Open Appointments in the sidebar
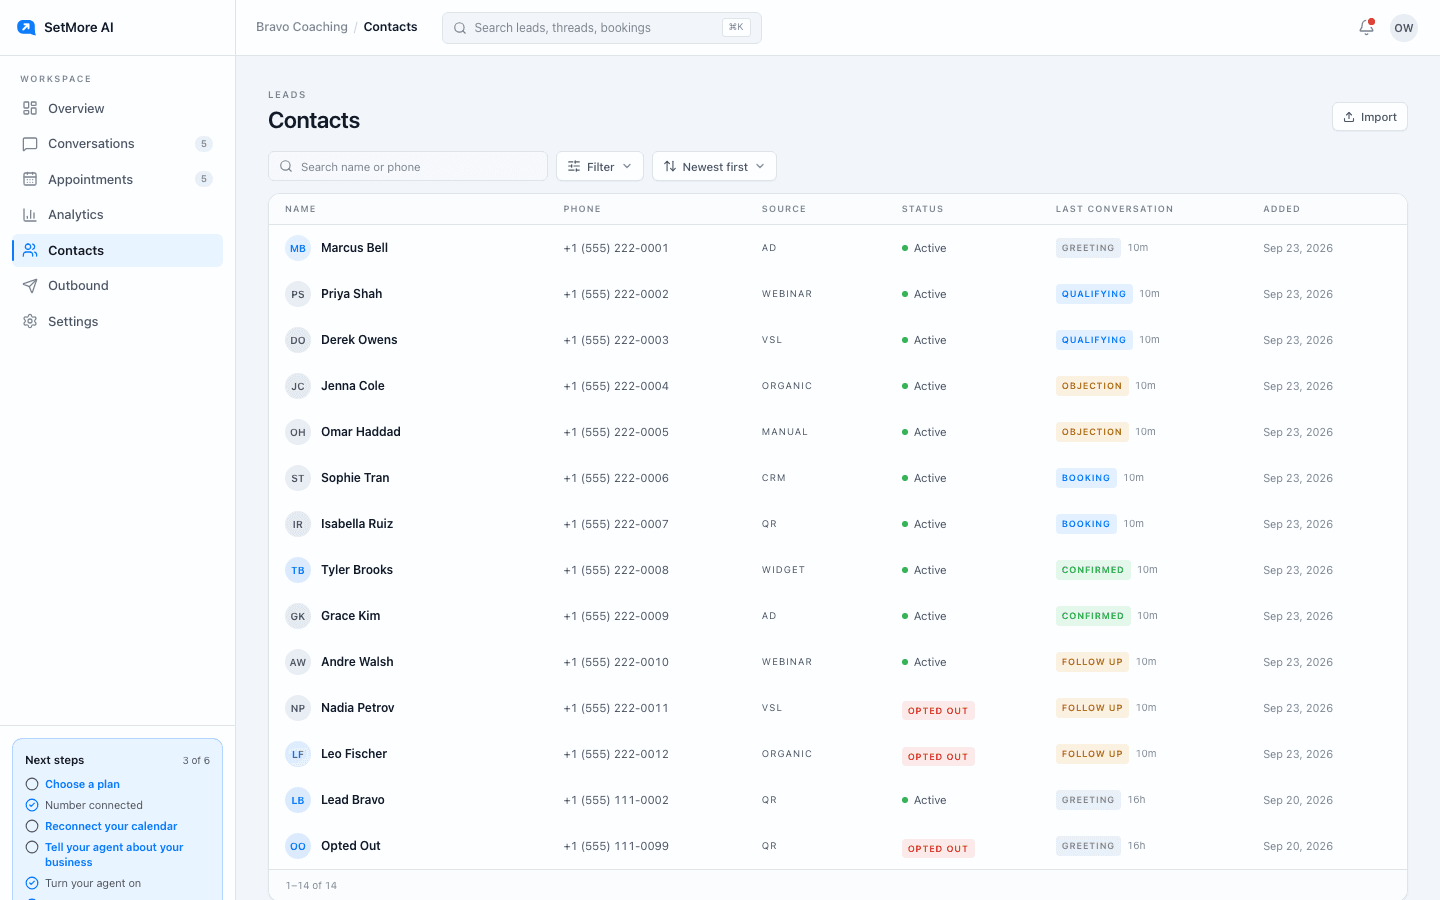1440x900 pixels. (x=118, y=179)
